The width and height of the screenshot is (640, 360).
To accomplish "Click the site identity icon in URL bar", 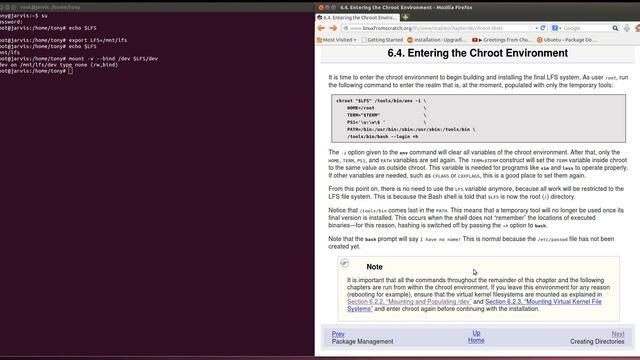I will click(346, 28).
